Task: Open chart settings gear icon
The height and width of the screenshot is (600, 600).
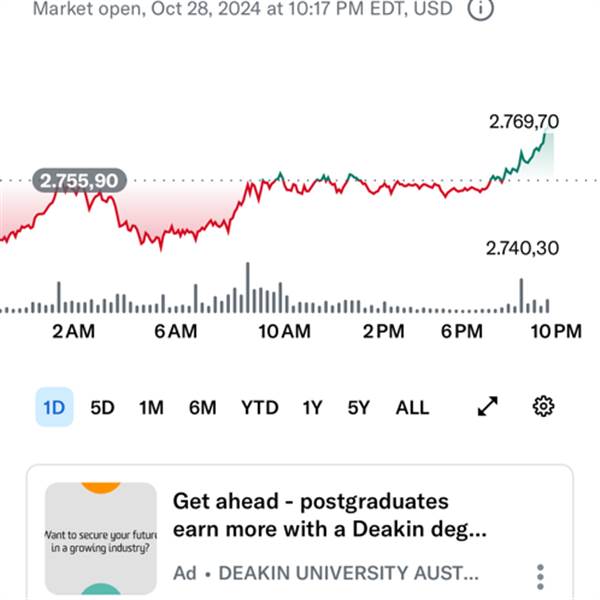Action: [x=543, y=406]
